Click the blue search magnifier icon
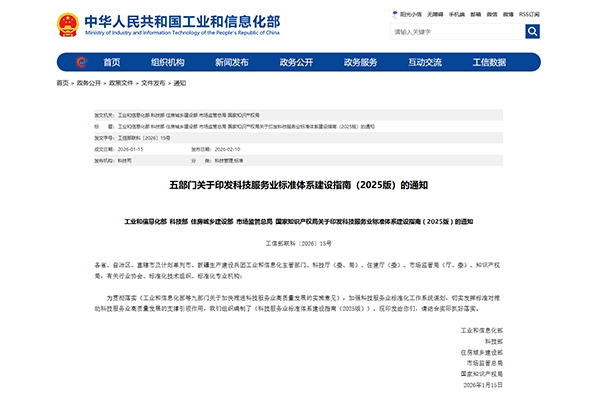 tap(534, 32)
